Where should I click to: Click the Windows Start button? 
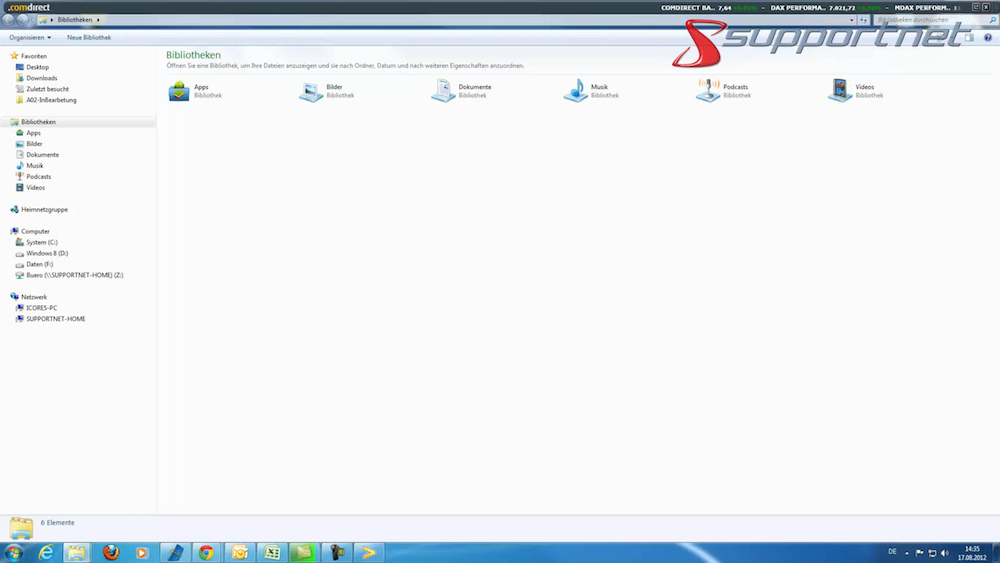(x=14, y=552)
